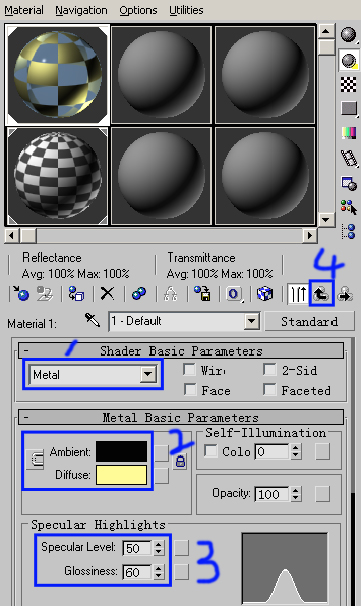The height and width of the screenshot is (606, 361).
Task: Toggle Show Map in Viewport cube icon
Action: [265, 294]
